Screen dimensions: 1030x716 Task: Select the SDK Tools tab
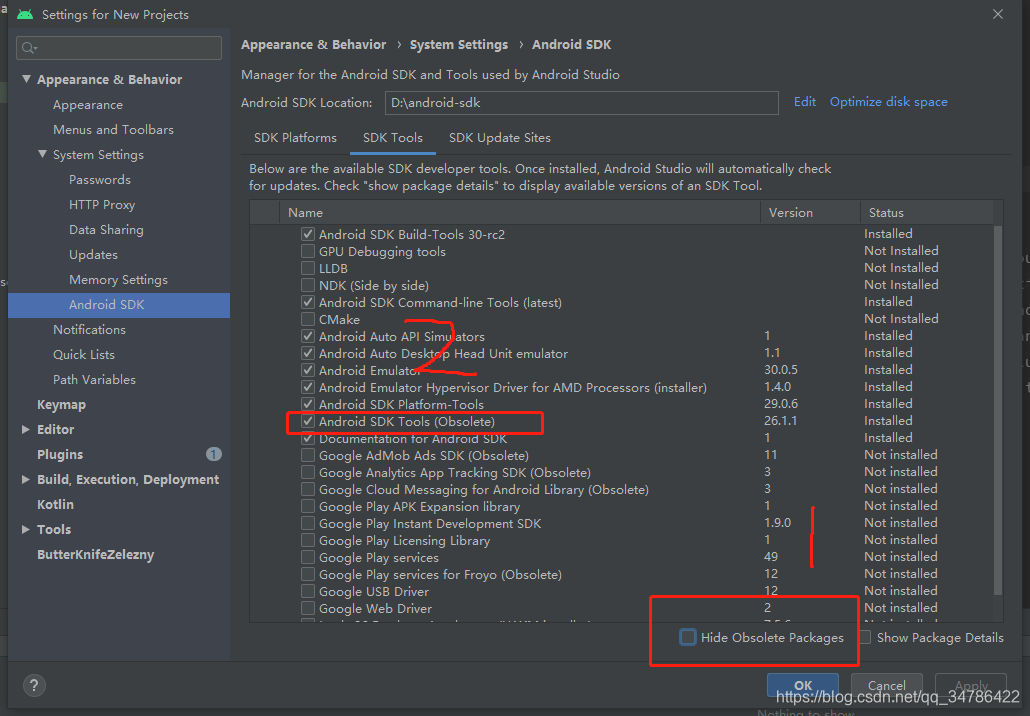[393, 138]
